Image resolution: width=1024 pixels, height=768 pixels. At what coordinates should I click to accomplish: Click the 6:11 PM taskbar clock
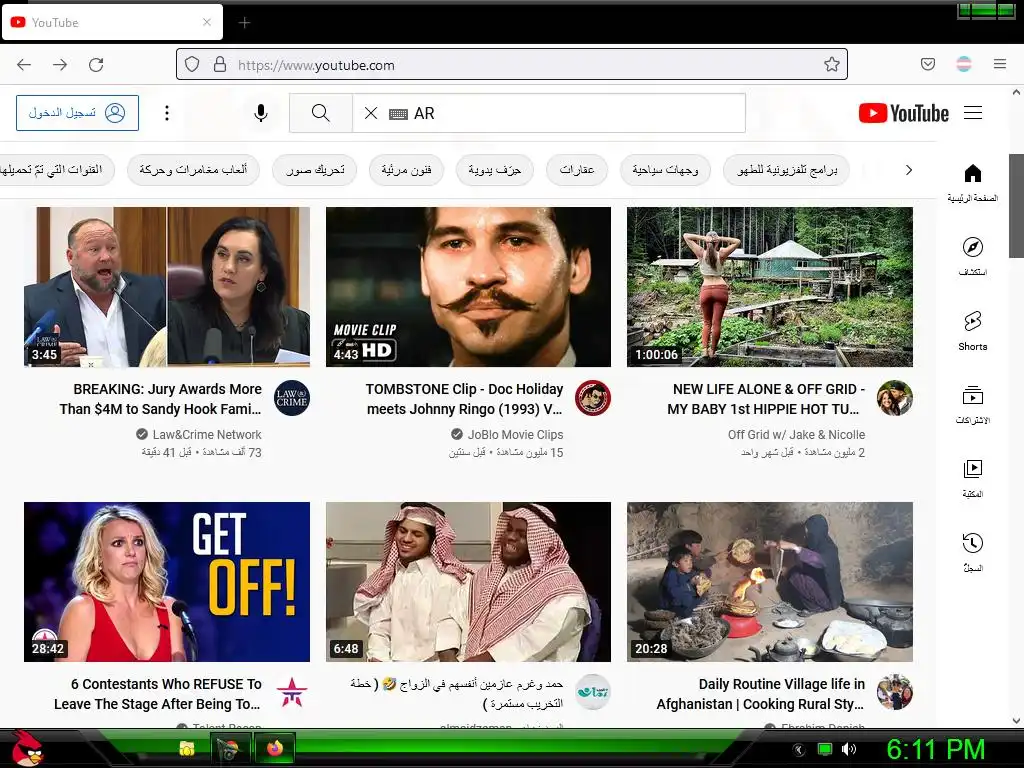(x=936, y=749)
